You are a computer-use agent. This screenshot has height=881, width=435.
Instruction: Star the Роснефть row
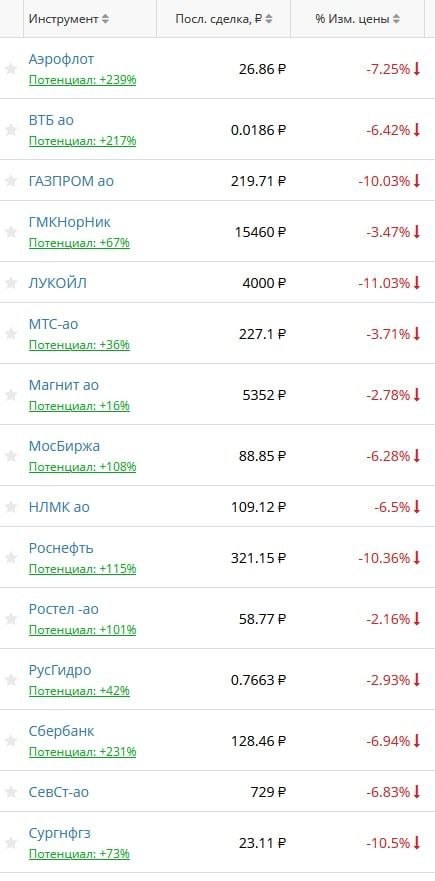tap(11, 558)
